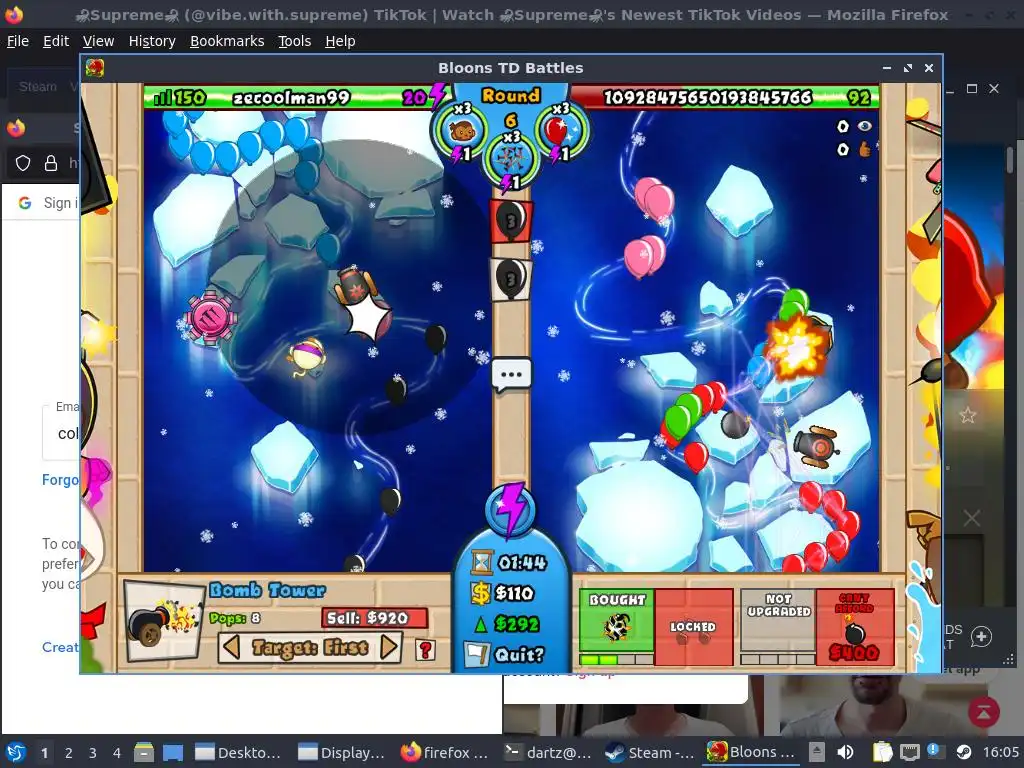Open the Display taskbar entry

coord(341,753)
